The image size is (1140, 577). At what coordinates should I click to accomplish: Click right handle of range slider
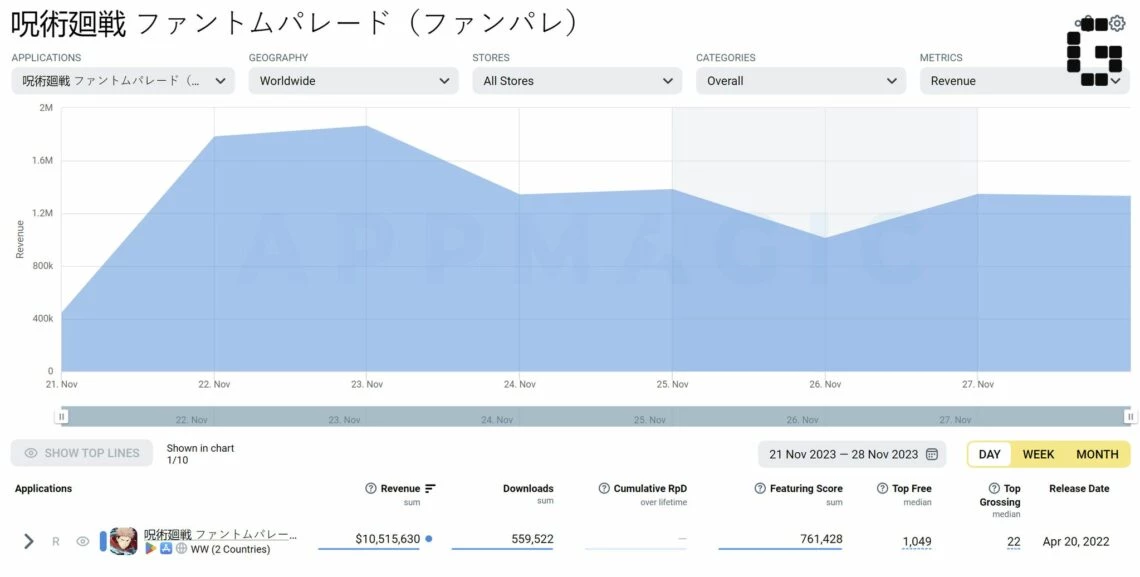click(x=1130, y=416)
